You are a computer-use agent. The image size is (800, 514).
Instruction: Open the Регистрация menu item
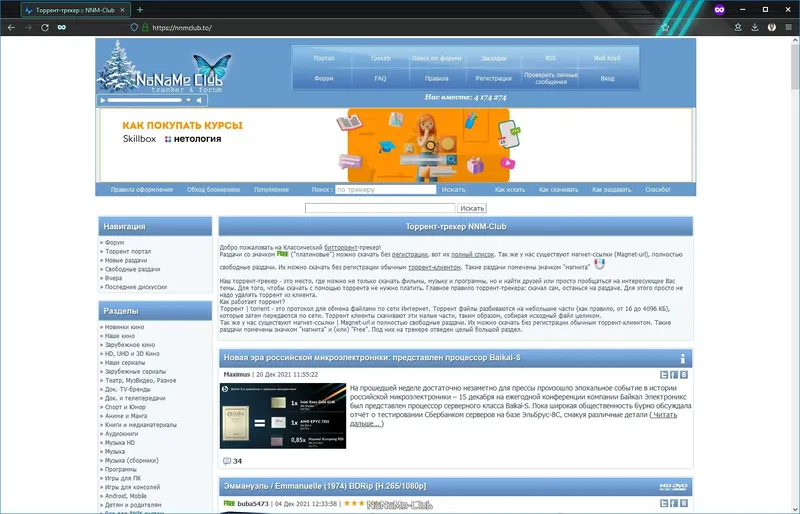pyautogui.click(x=493, y=79)
